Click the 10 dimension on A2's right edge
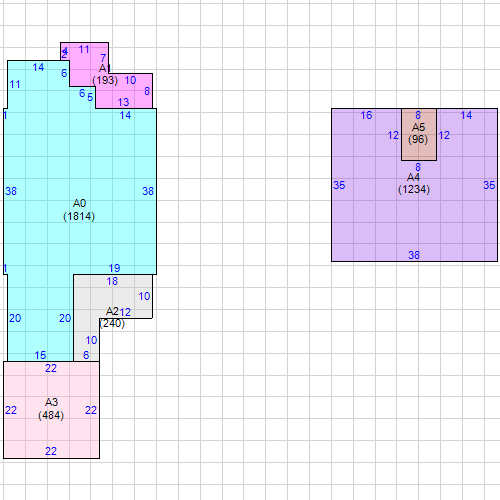Viewport: 500px width, 500px height. click(144, 296)
